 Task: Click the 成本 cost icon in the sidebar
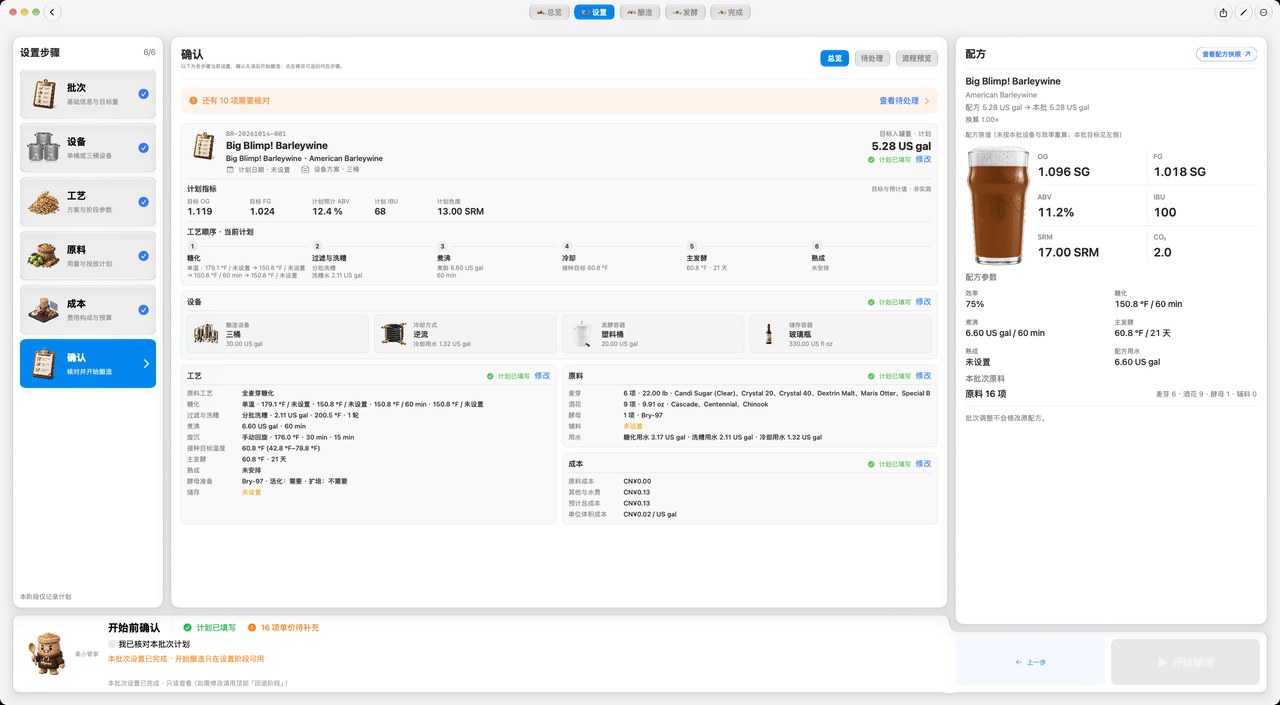coord(44,309)
